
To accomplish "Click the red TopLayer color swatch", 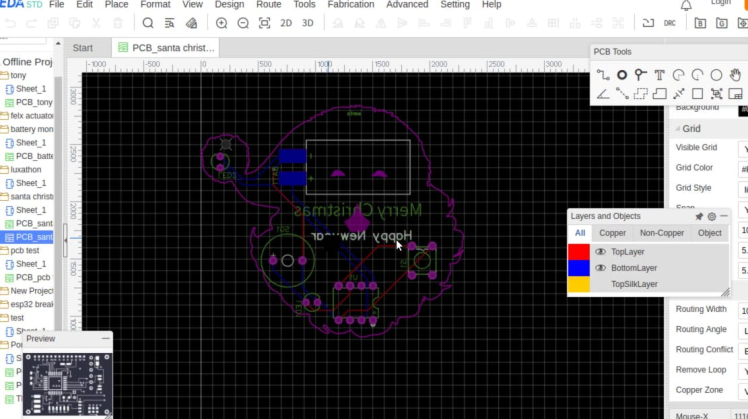I will 578,252.
